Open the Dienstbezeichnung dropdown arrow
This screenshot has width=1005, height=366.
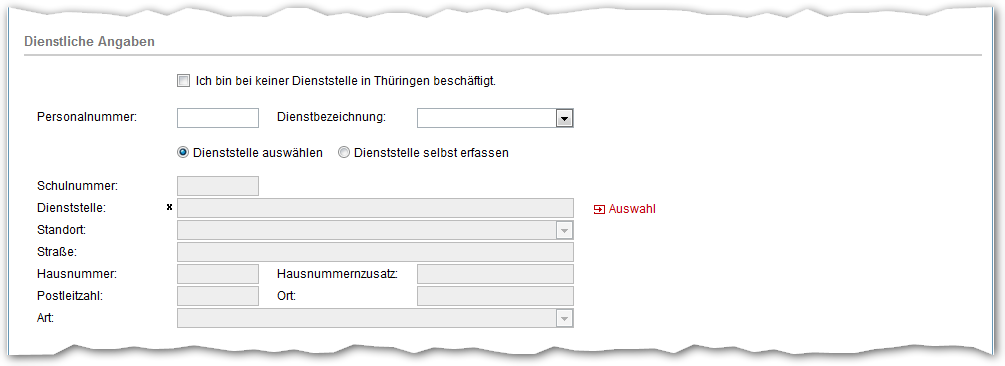coord(564,119)
